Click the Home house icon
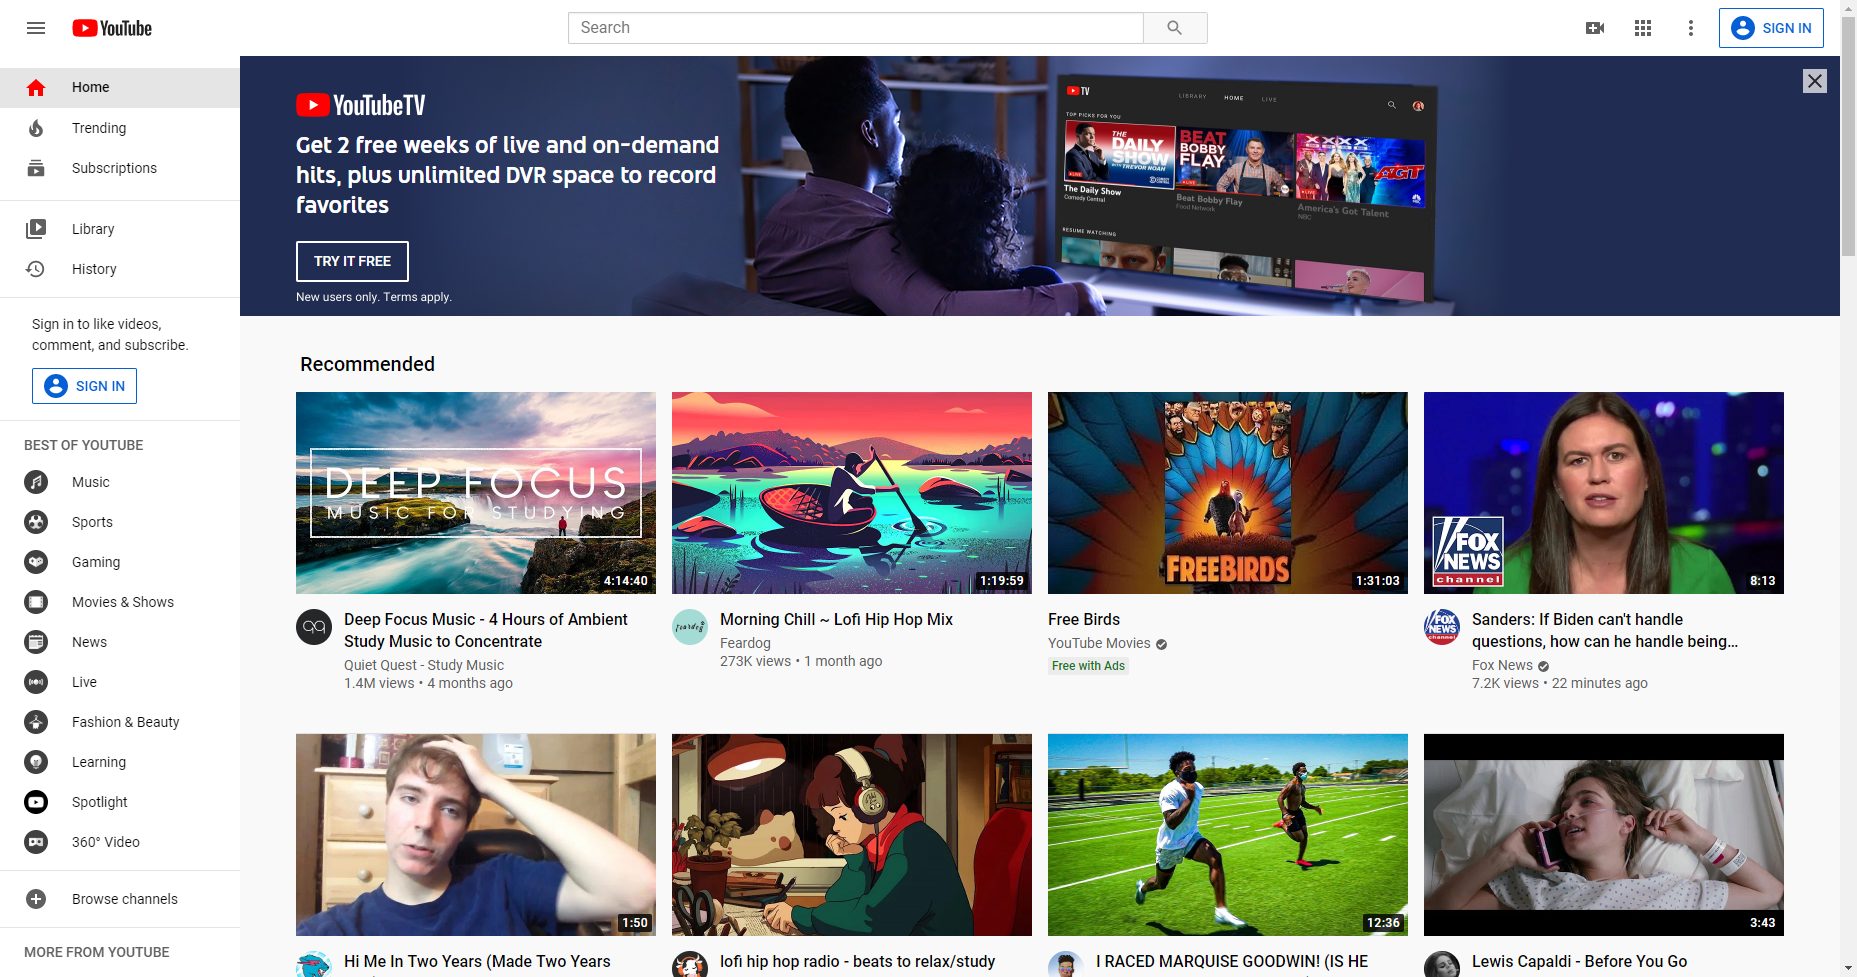 pyautogui.click(x=36, y=87)
